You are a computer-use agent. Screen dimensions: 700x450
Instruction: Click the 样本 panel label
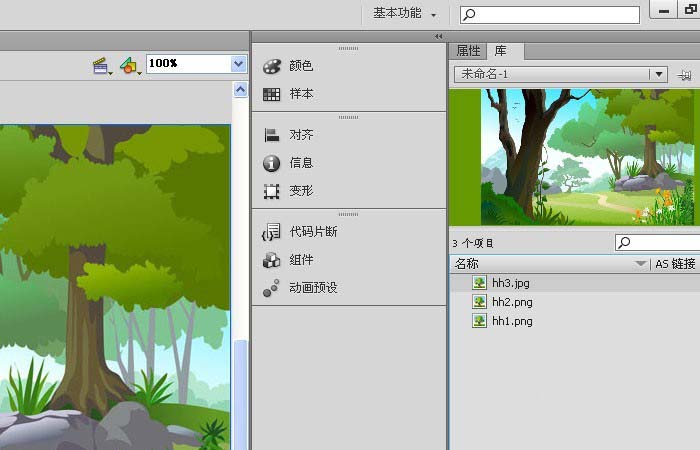click(301, 94)
